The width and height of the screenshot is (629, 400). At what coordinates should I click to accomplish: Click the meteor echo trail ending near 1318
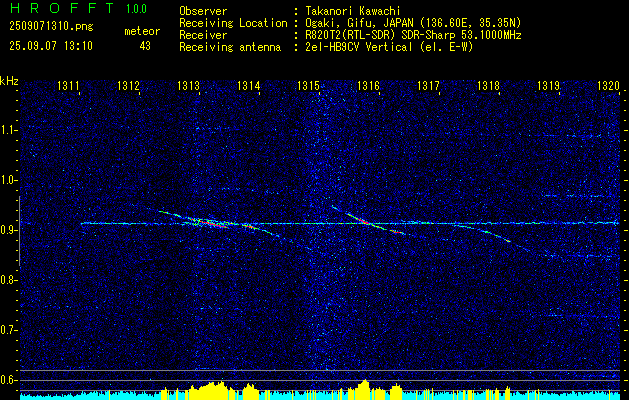click(x=483, y=232)
